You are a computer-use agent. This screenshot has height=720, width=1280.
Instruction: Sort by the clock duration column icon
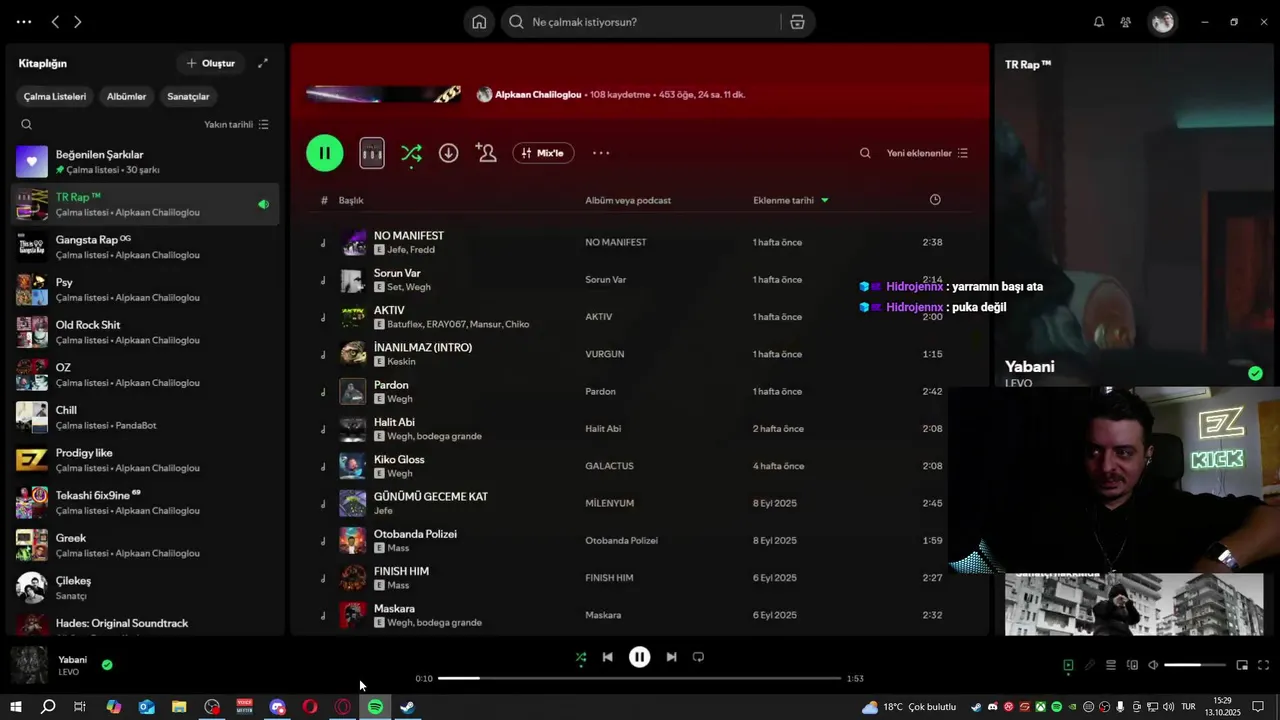coord(935,200)
